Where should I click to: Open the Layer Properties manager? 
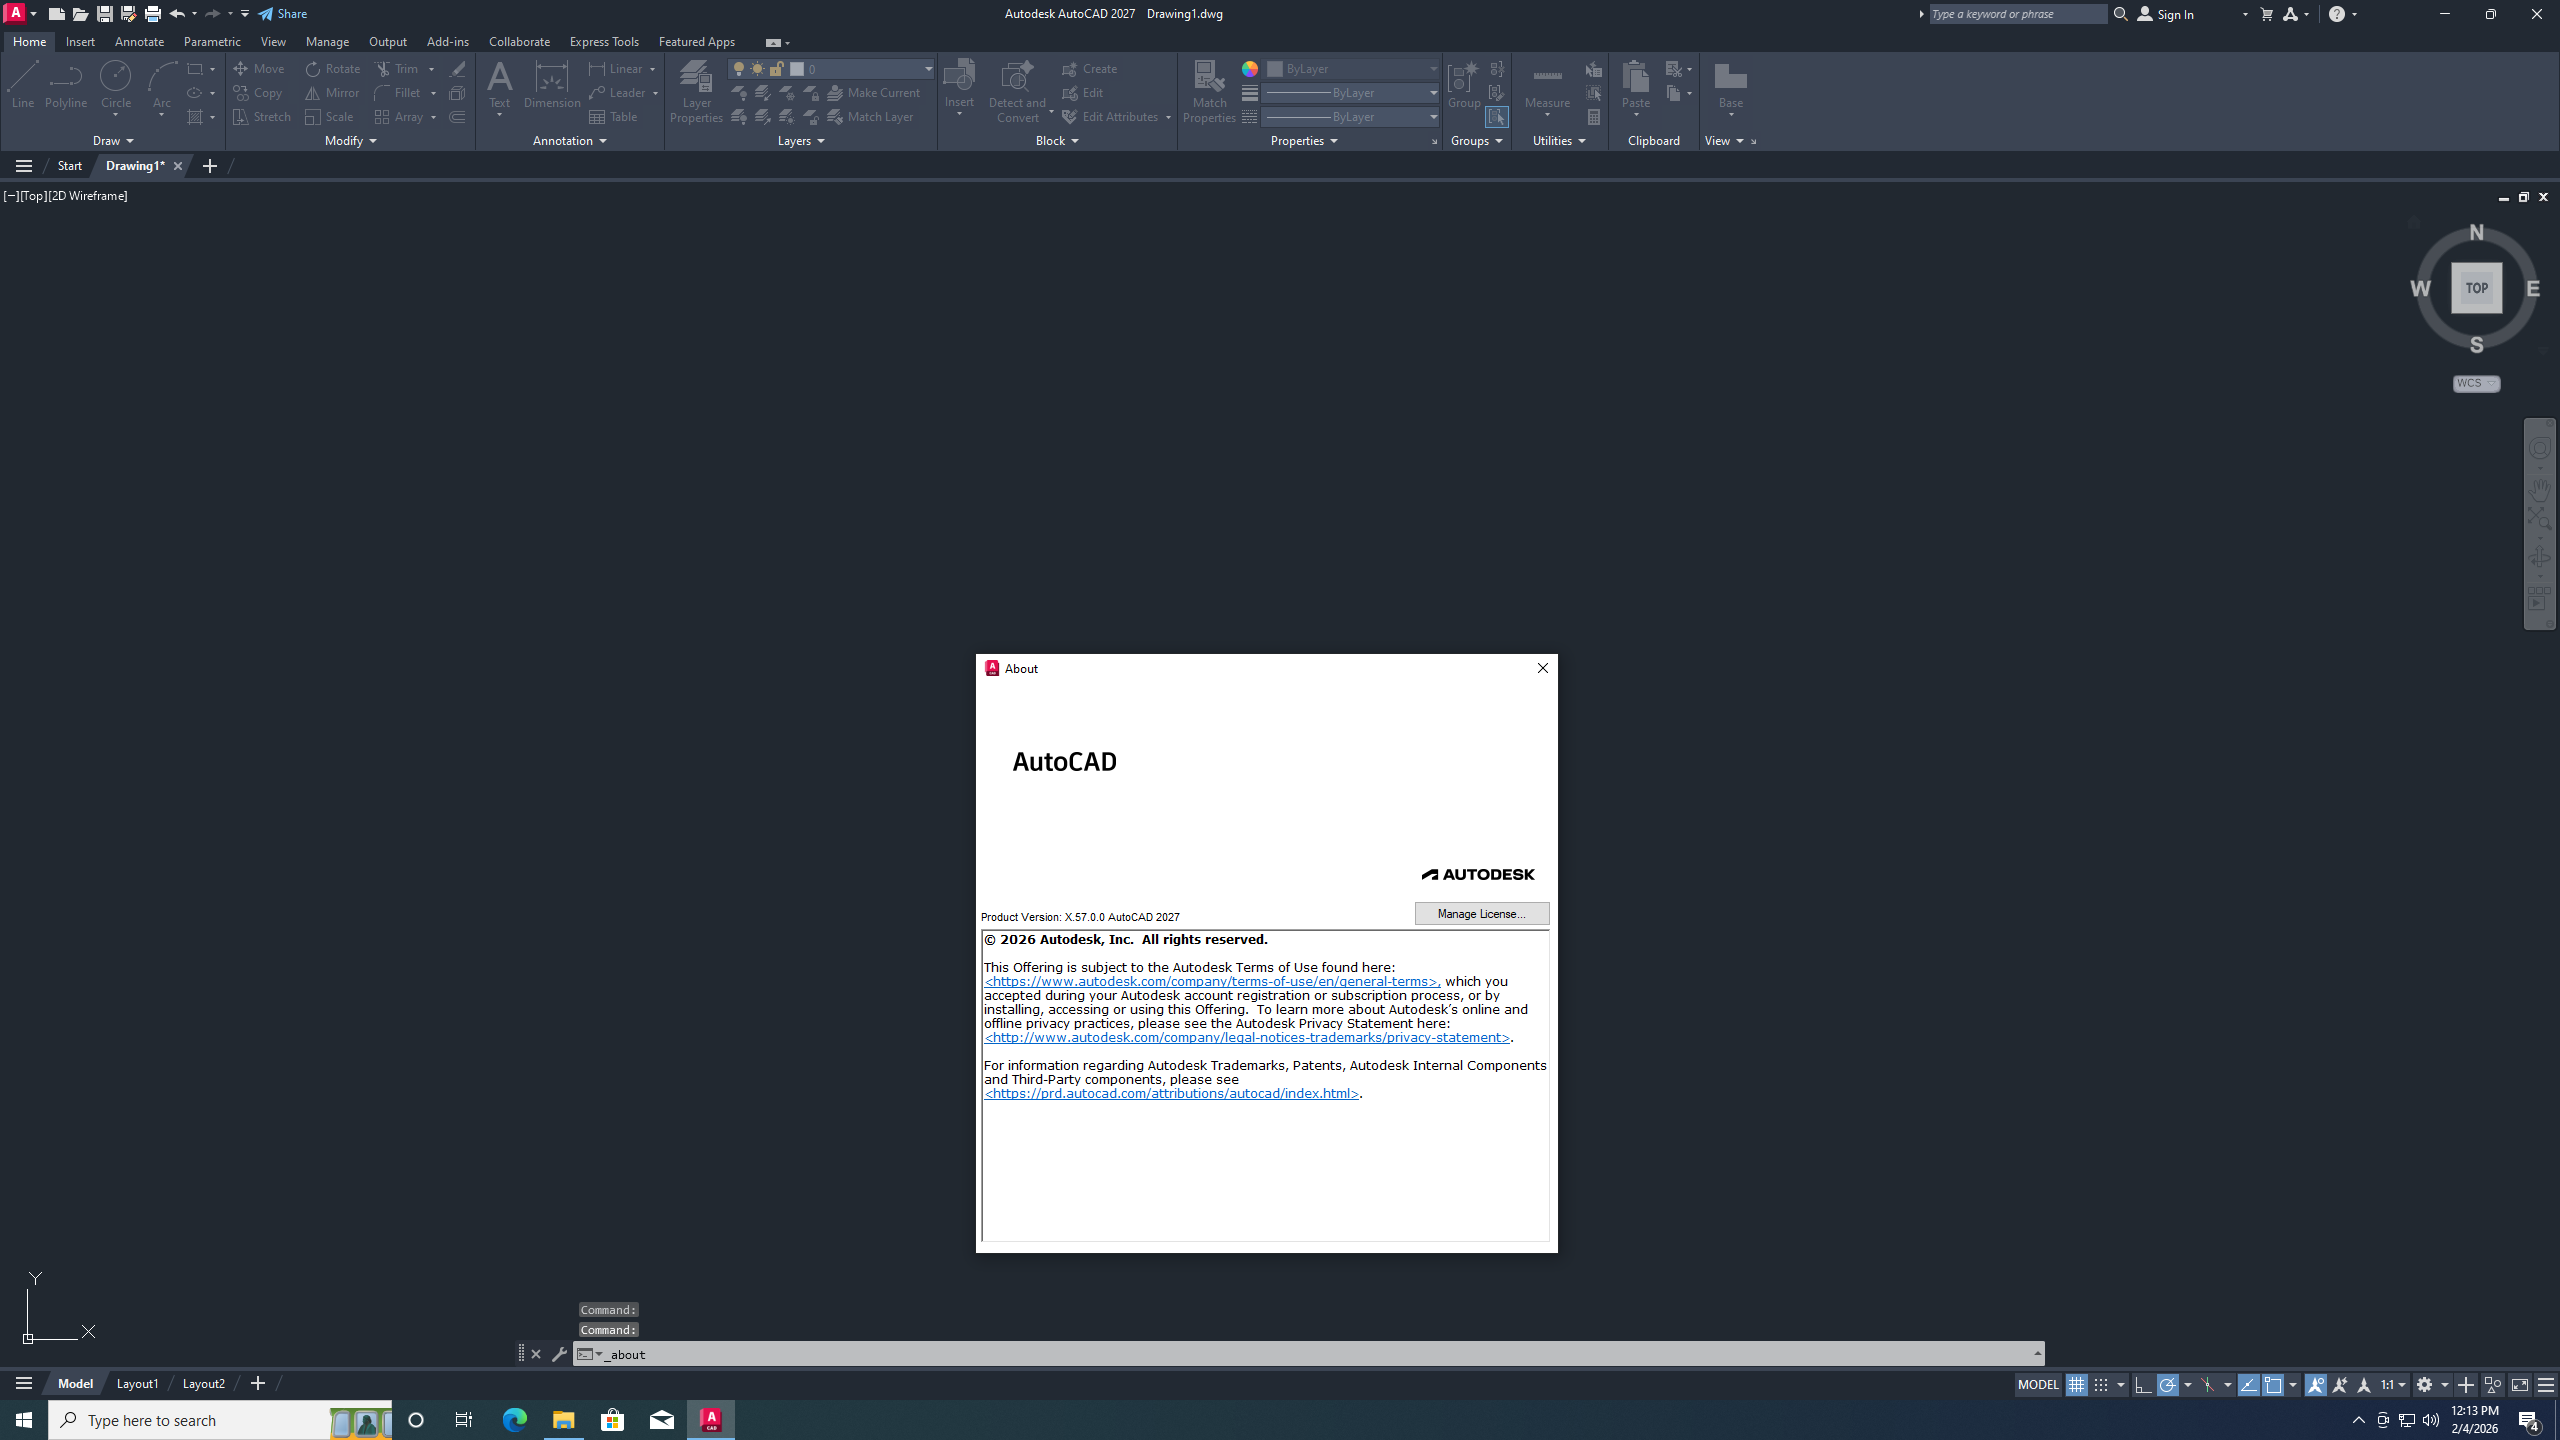click(x=696, y=90)
